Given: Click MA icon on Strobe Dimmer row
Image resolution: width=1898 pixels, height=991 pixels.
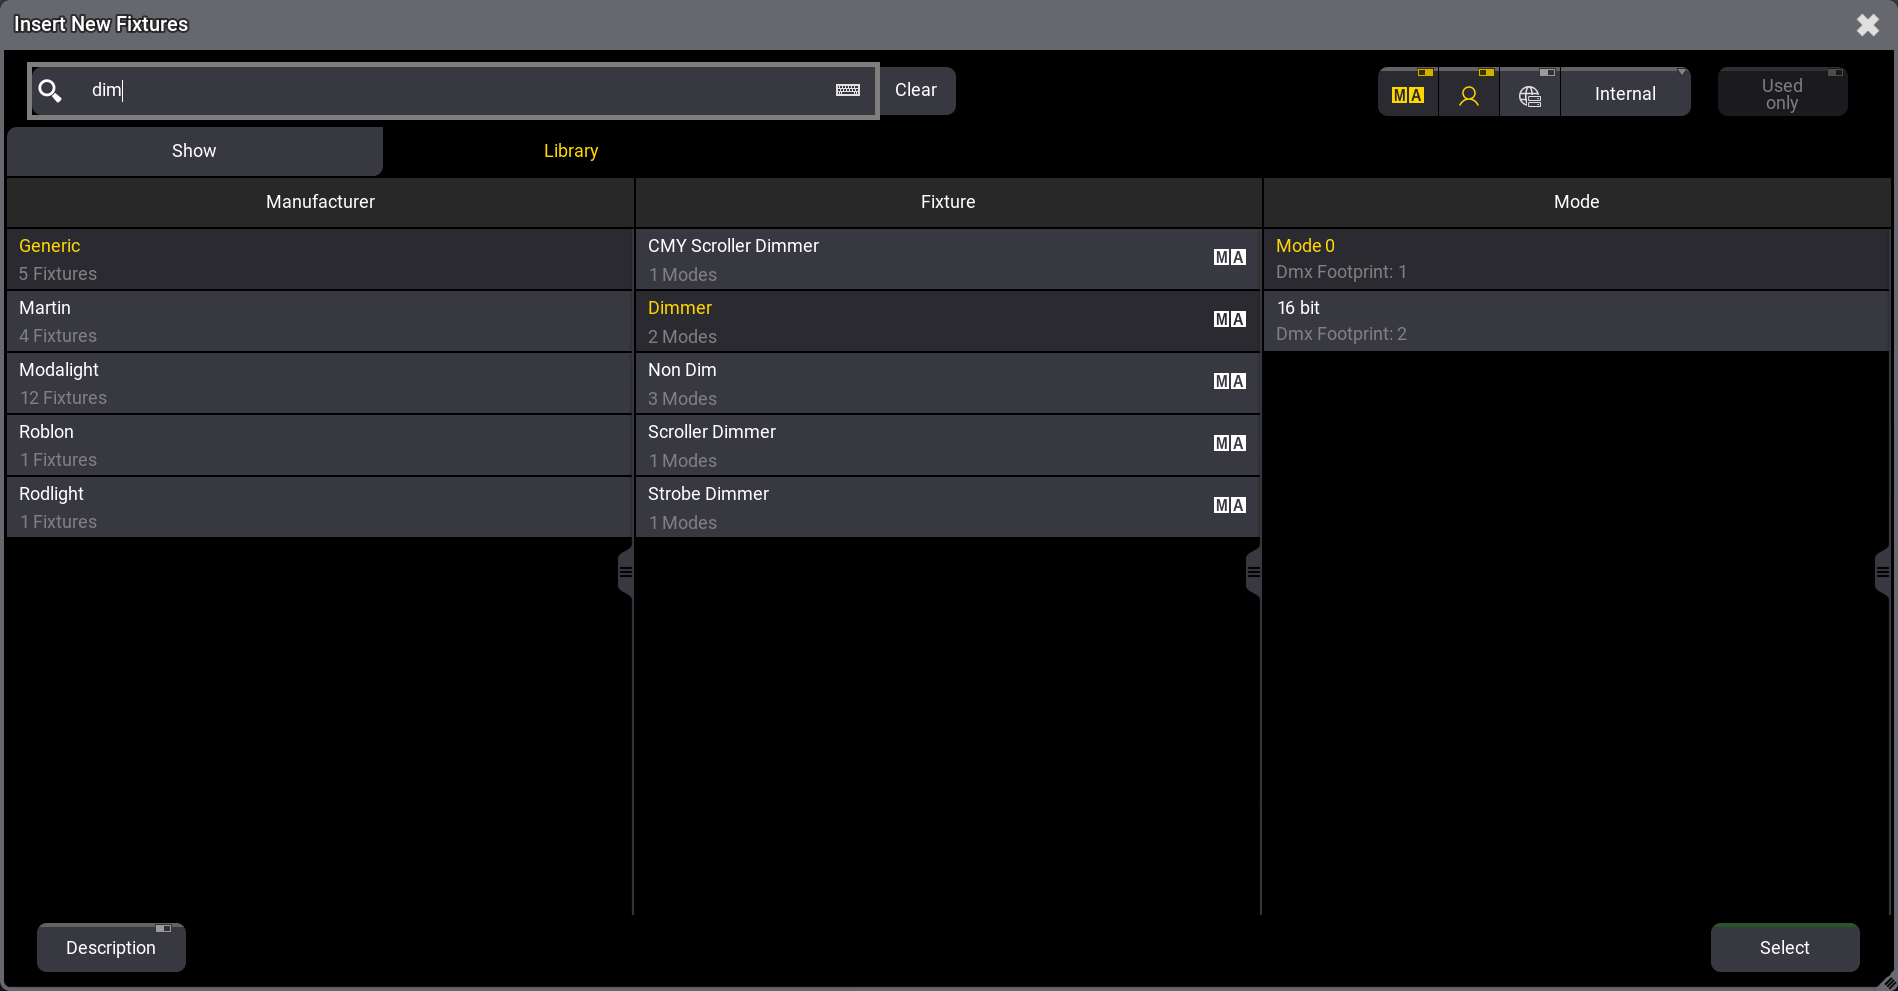Looking at the screenshot, I should (x=1229, y=506).
